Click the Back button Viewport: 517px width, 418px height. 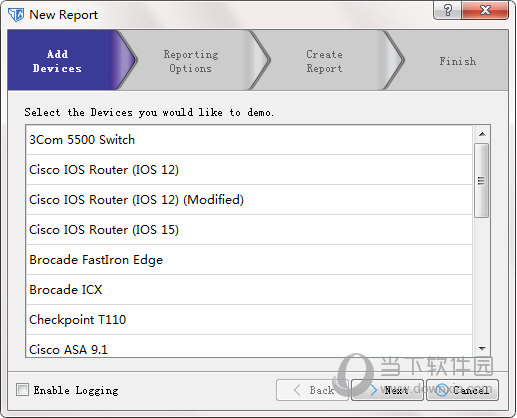tap(313, 390)
